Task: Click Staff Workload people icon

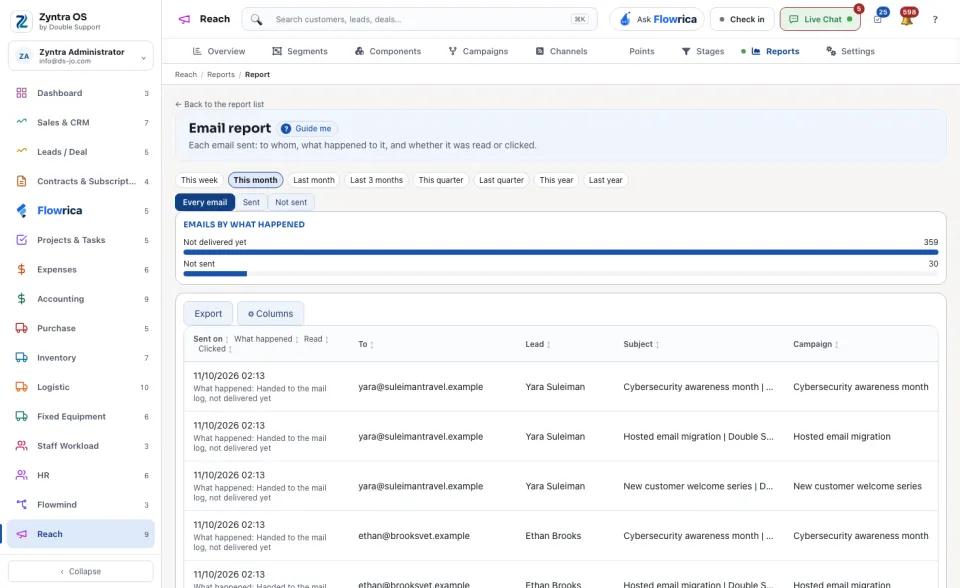Action: pyautogui.click(x=21, y=446)
